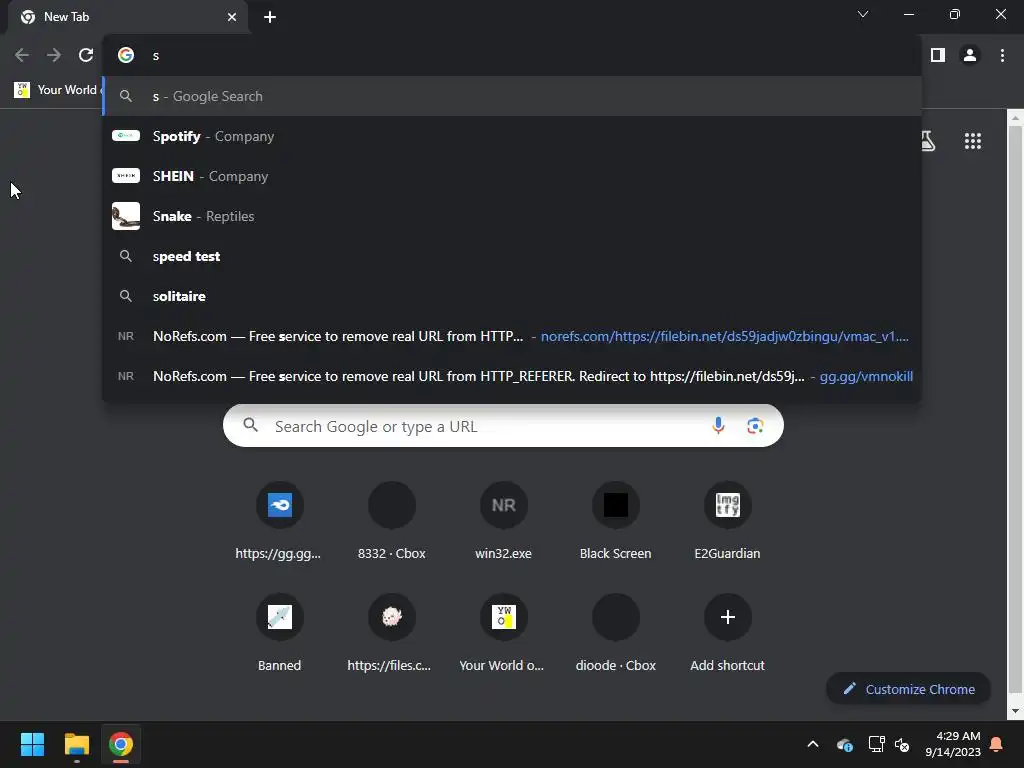Open NoRefs suggestion with norefs.com link
Viewport: 1024px width, 768px height.
click(x=512, y=336)
